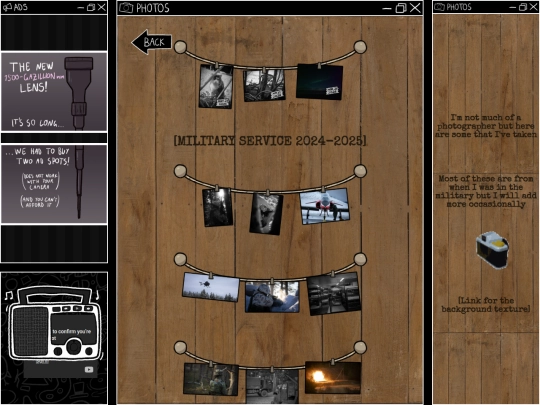
Task: Maximize the main Photos window
Action: click(401, 8)
